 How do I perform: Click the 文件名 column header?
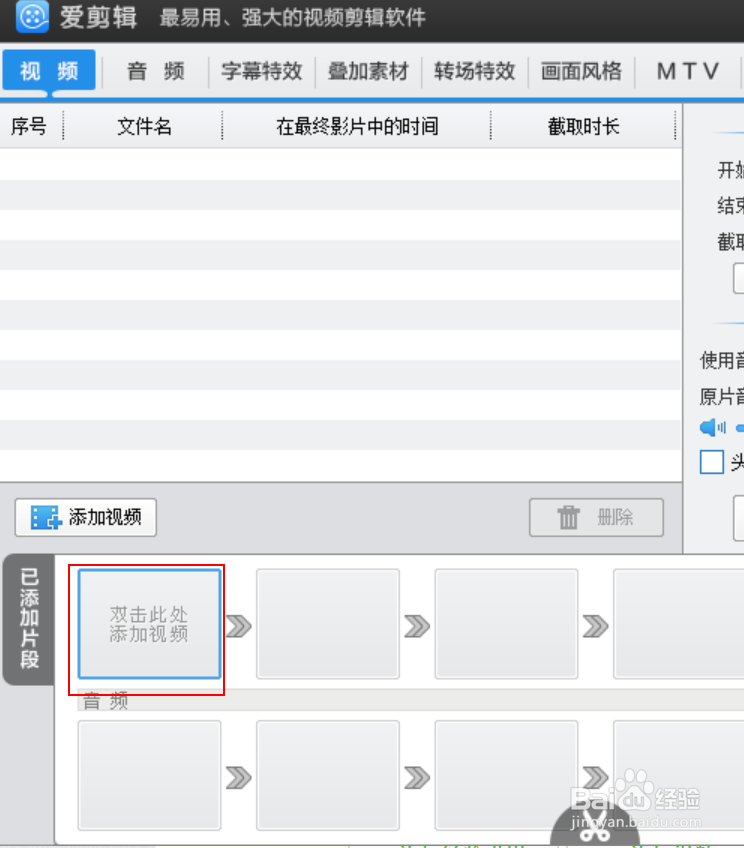coord(144,127)
